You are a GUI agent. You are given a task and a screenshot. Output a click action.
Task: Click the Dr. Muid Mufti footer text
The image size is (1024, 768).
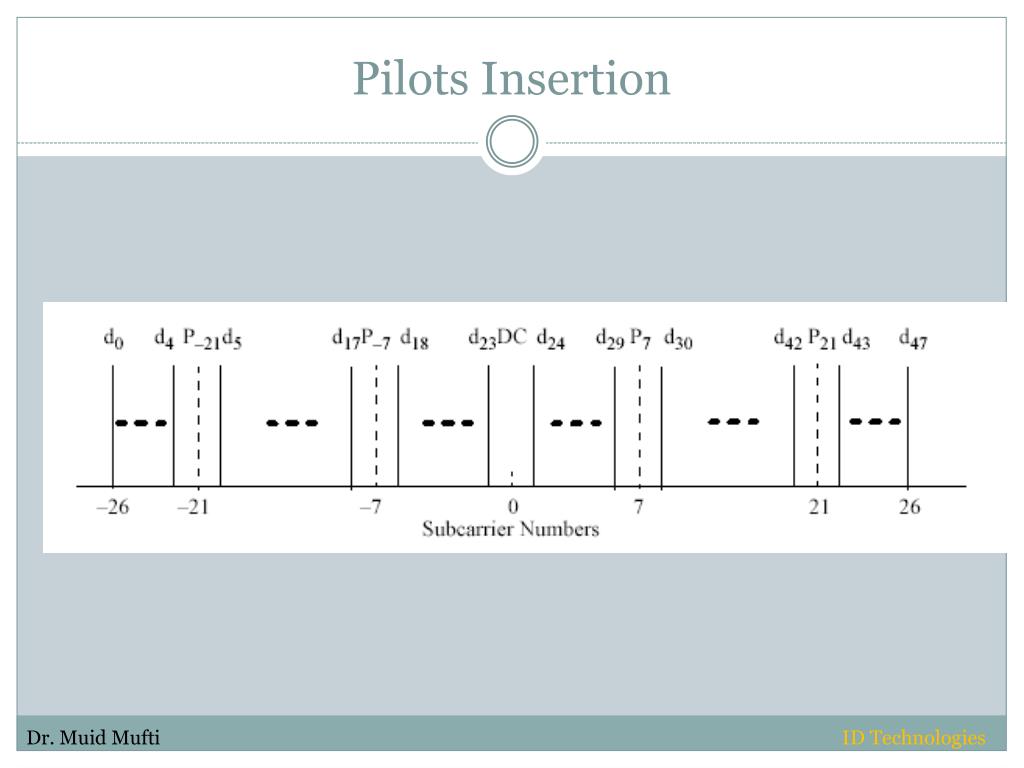93,738
